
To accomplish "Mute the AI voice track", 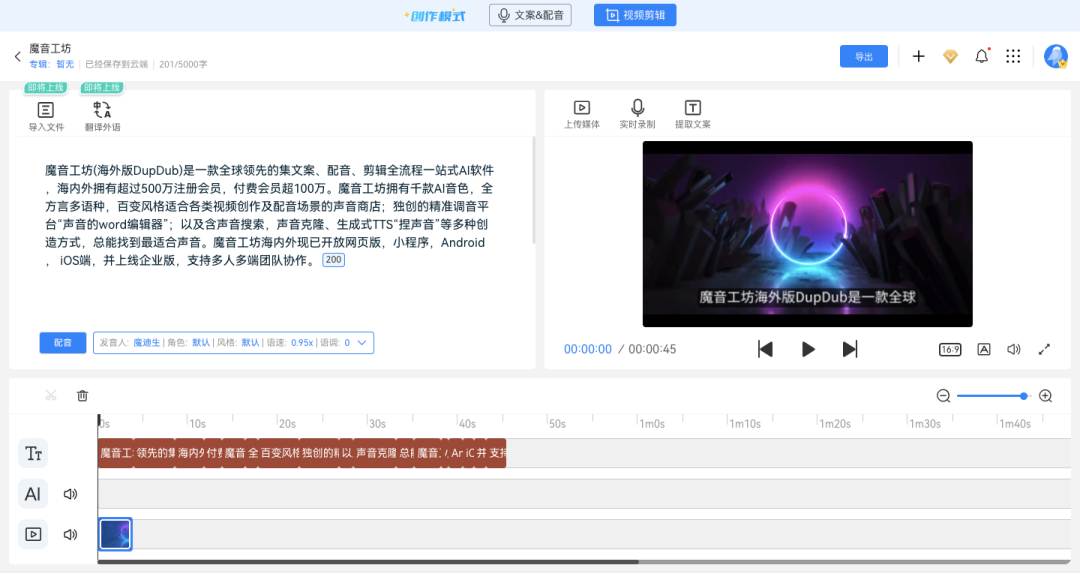I will [70, 494].
